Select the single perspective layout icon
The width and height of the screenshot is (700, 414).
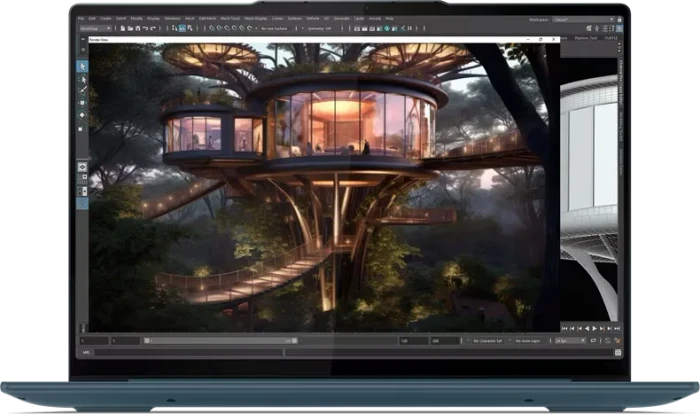coord(82,167)
